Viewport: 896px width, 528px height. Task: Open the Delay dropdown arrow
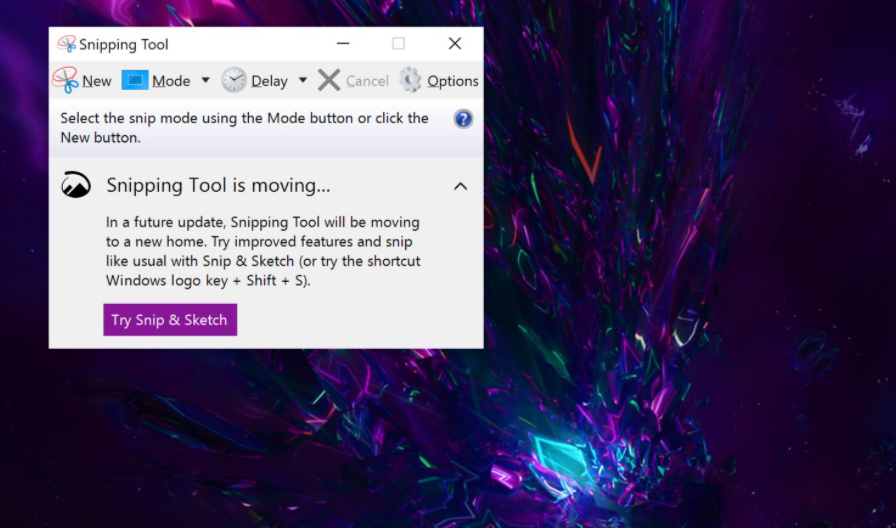[x=303, y=80]
